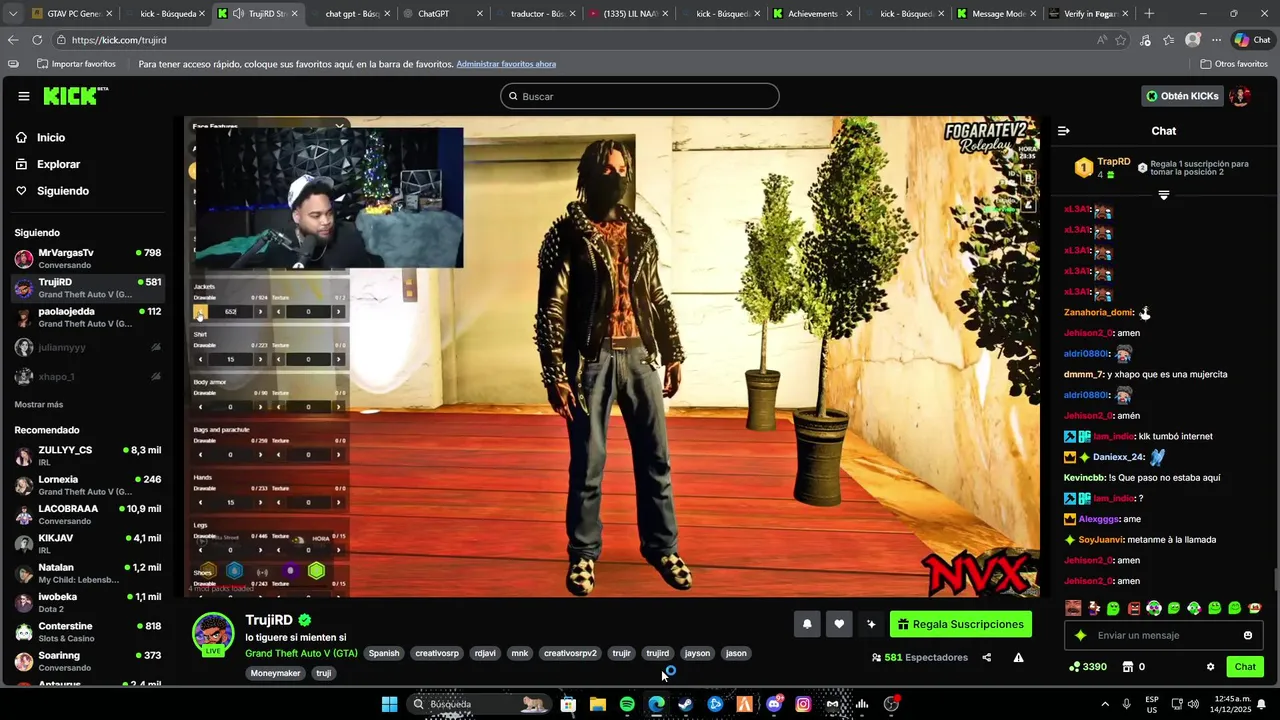Open emoji picker in chat input

pyautogui.click(x=1248, y=635)
